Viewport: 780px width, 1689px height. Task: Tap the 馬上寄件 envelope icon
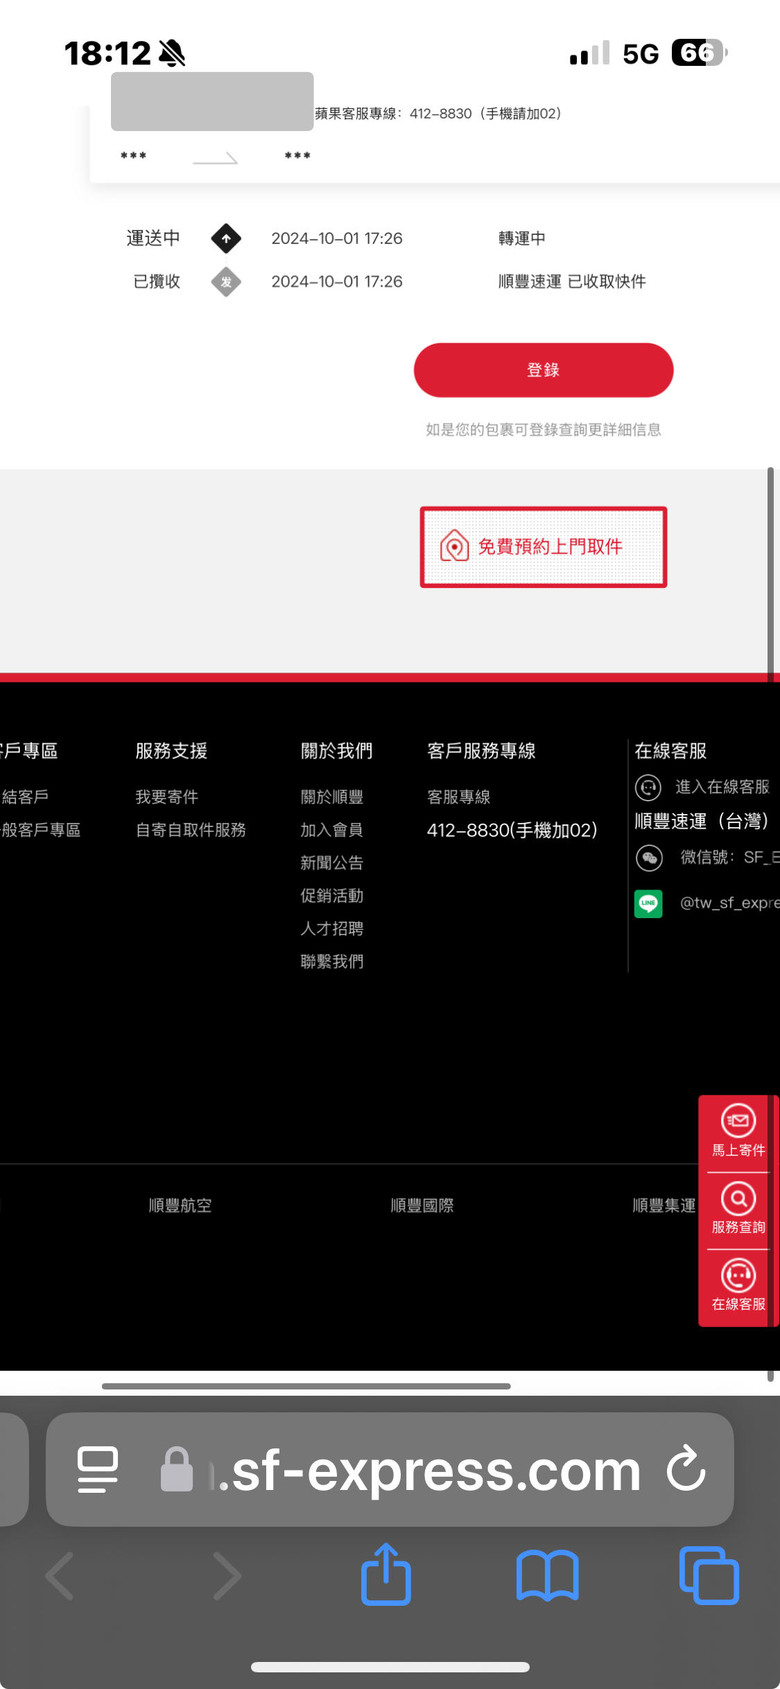coord(738,1121)
